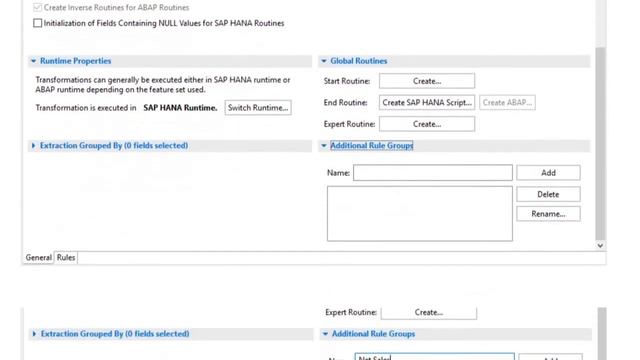Click the scroll-down arrow of the editor scrollbar
The image size is (640, 360).
click(x=600, y=245)
